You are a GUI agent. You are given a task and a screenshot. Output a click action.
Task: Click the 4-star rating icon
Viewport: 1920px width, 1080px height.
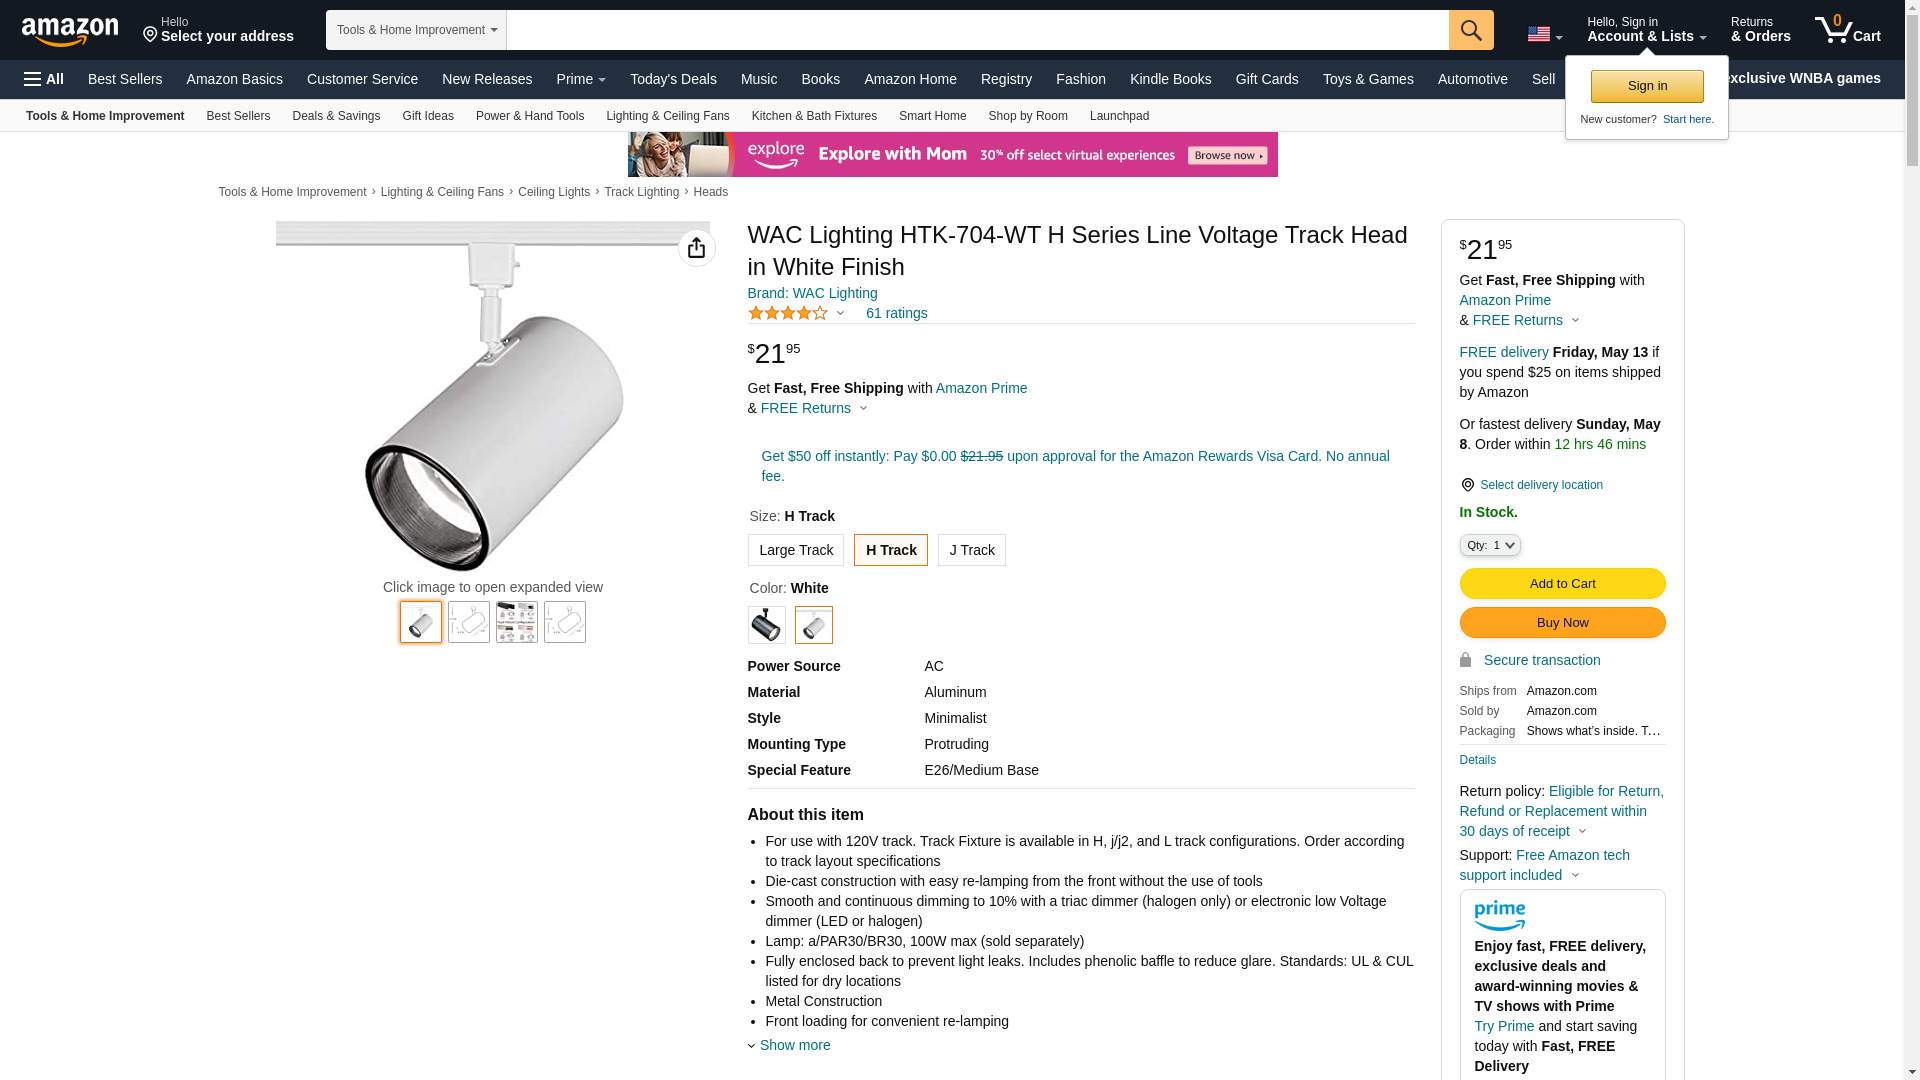click(x=788, y=314)
